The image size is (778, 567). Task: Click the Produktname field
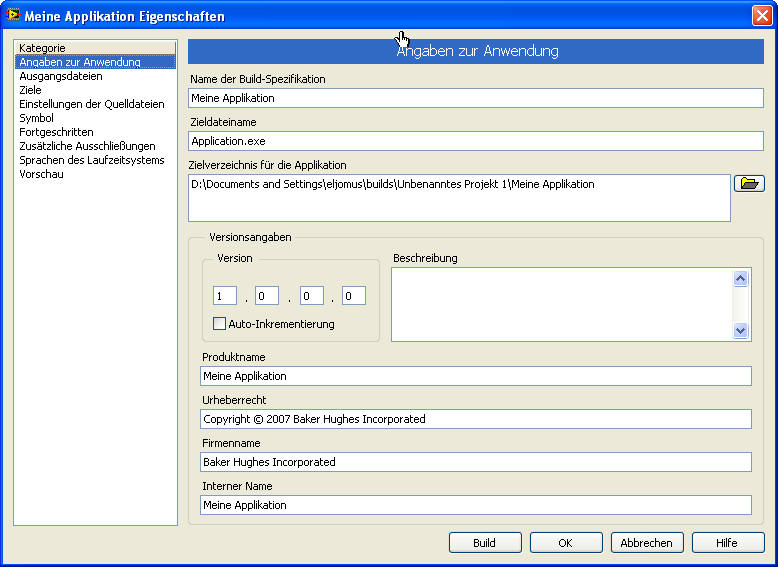click(476, 376)
